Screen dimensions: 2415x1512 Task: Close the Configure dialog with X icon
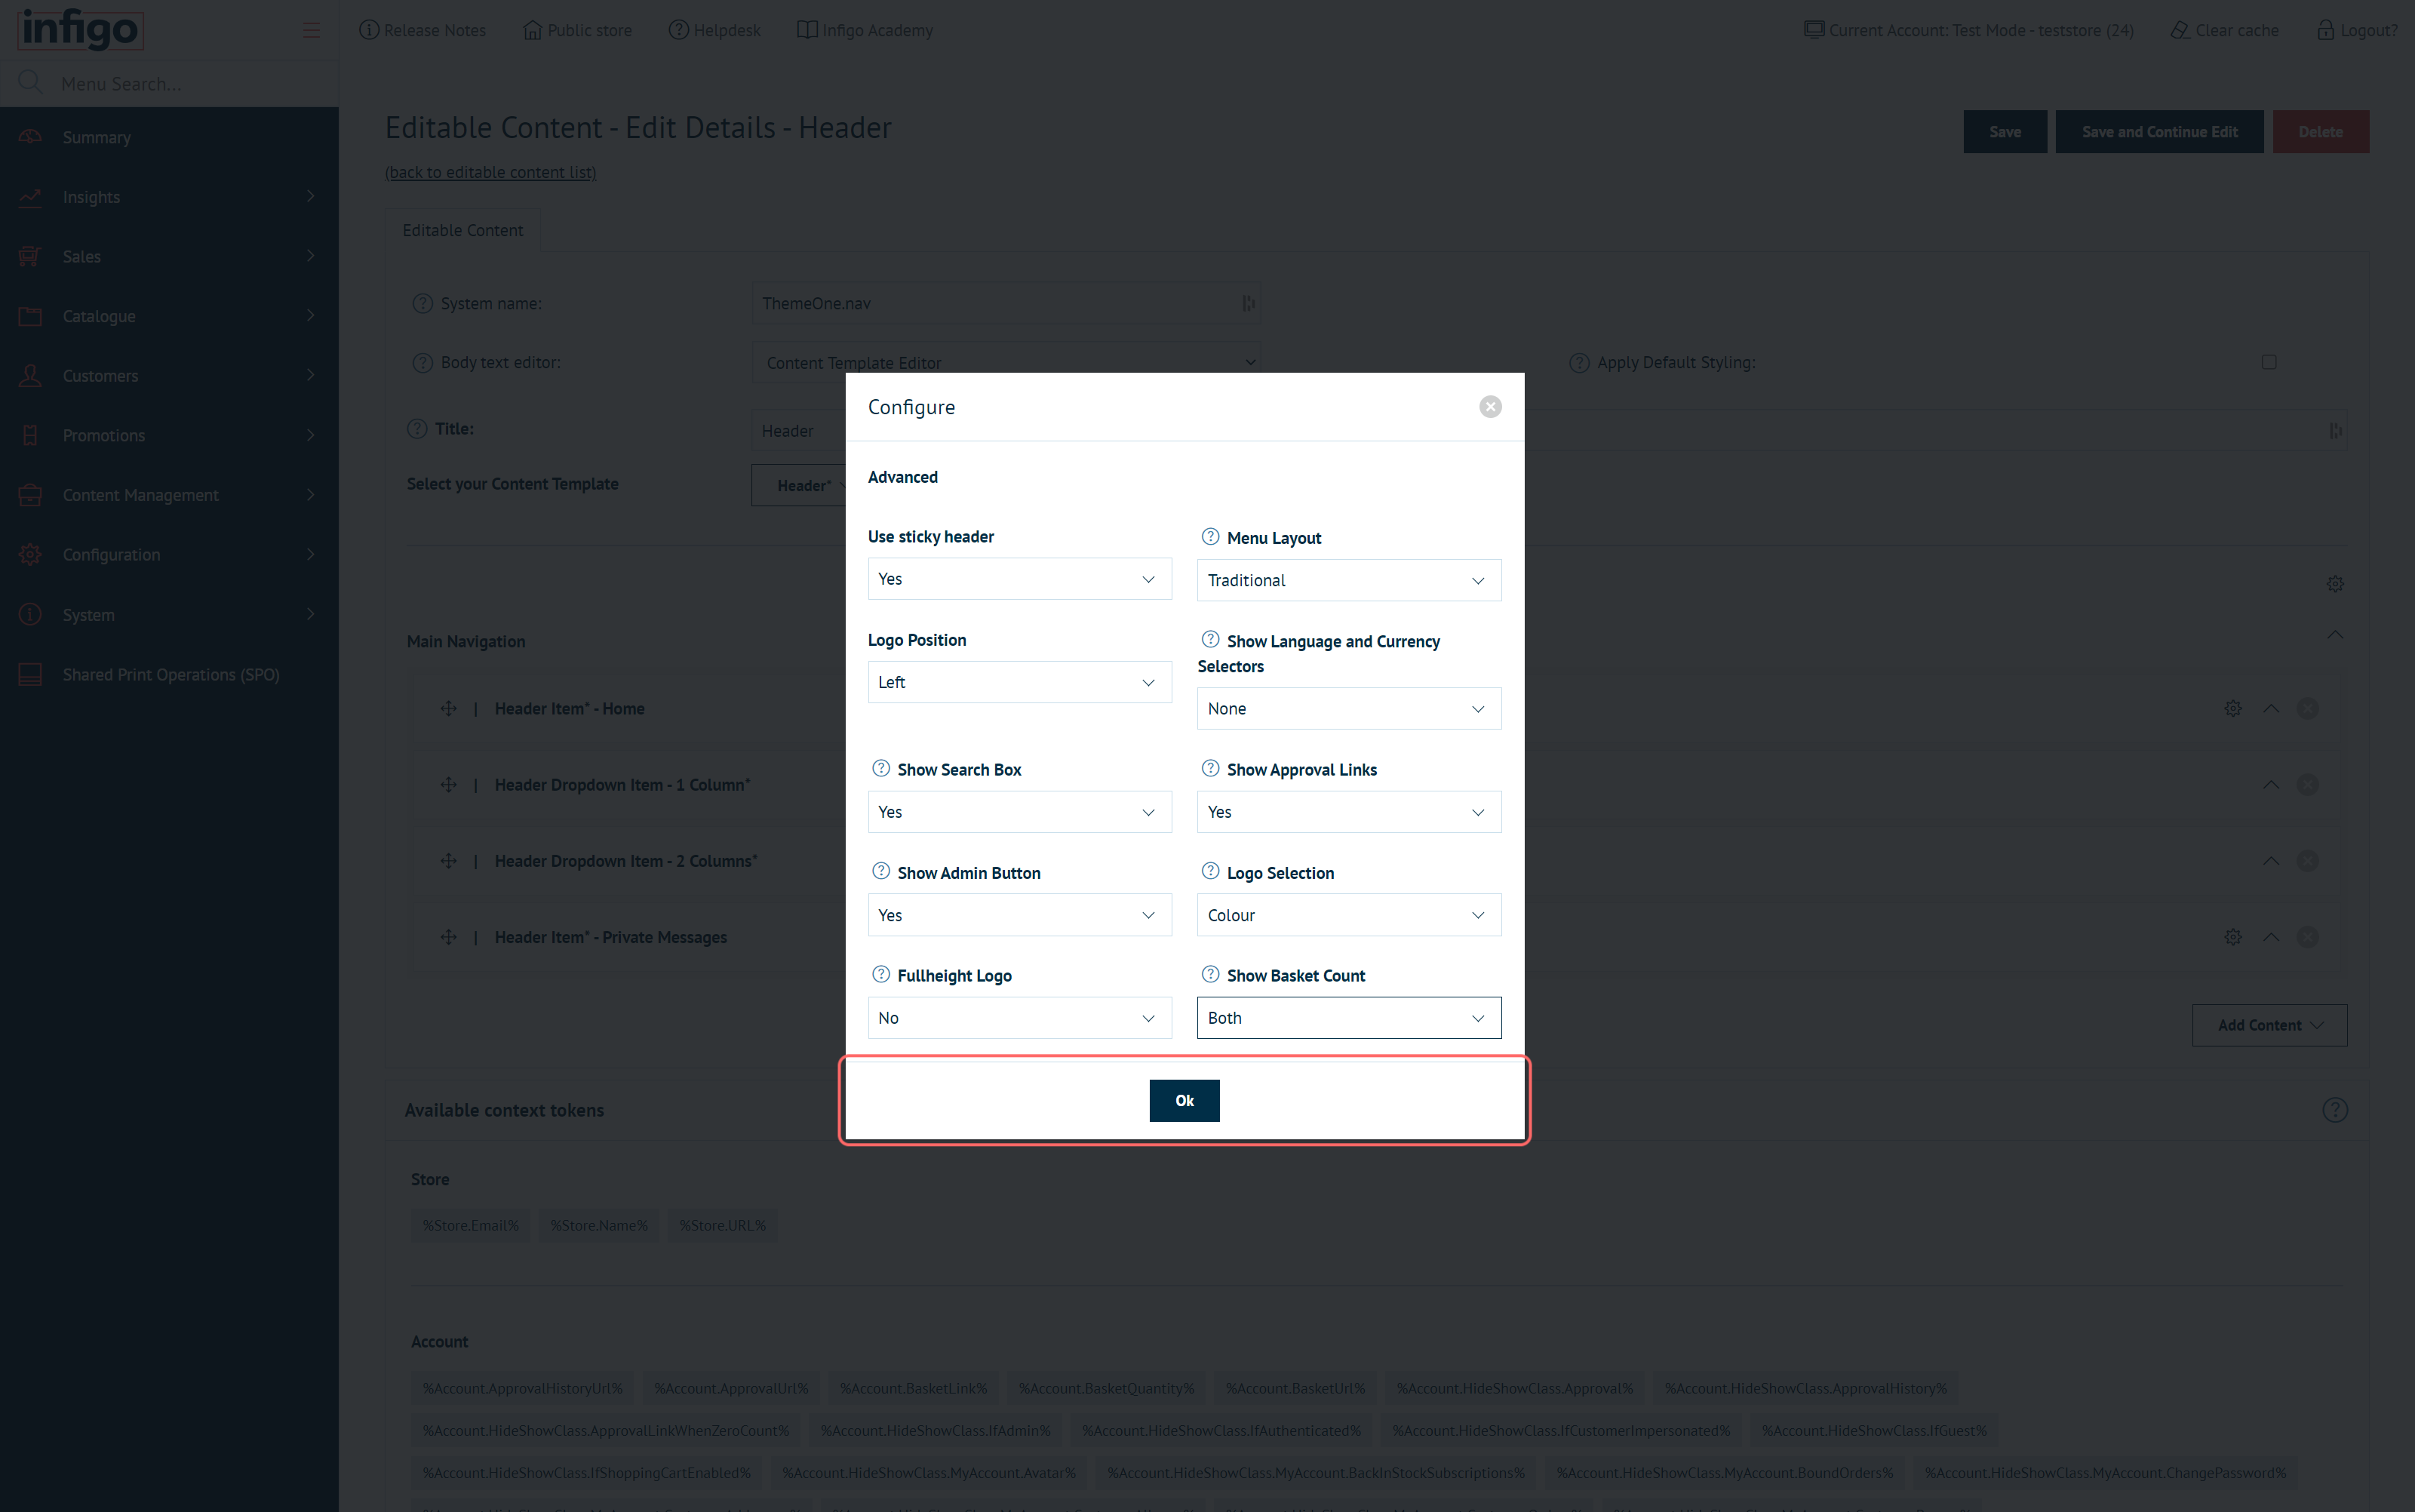[1490, 407]
